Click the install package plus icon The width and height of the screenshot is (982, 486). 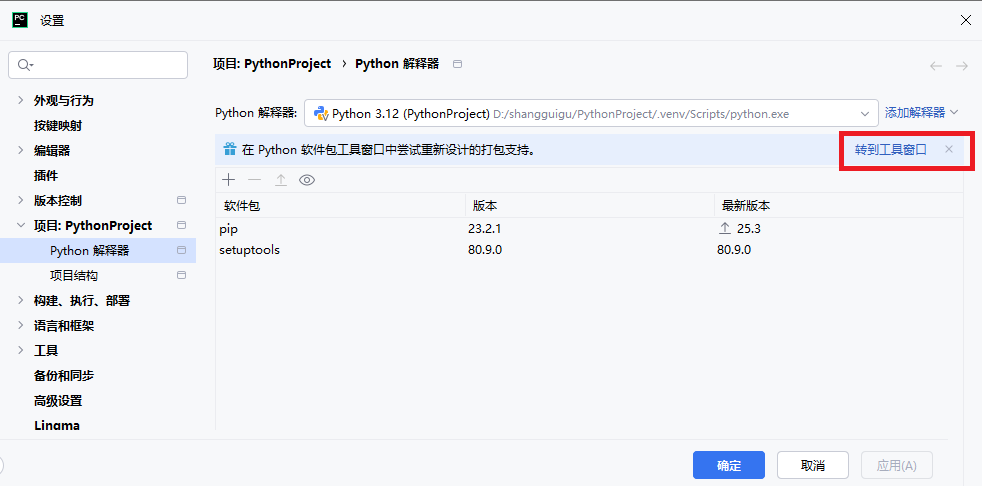(x=229, y=180)
